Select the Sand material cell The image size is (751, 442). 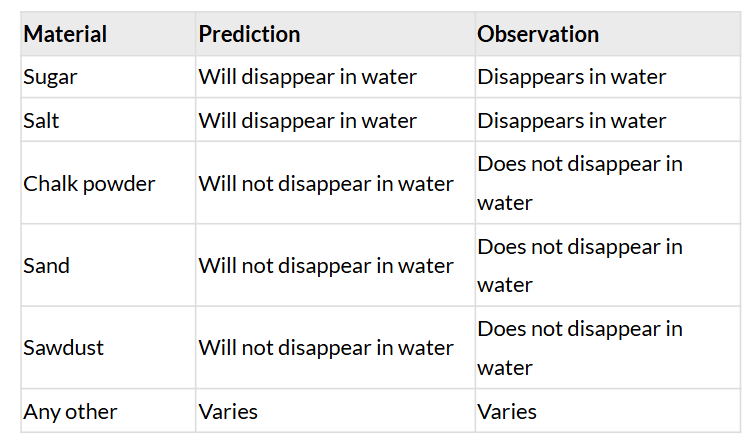[x=47, y=266]
